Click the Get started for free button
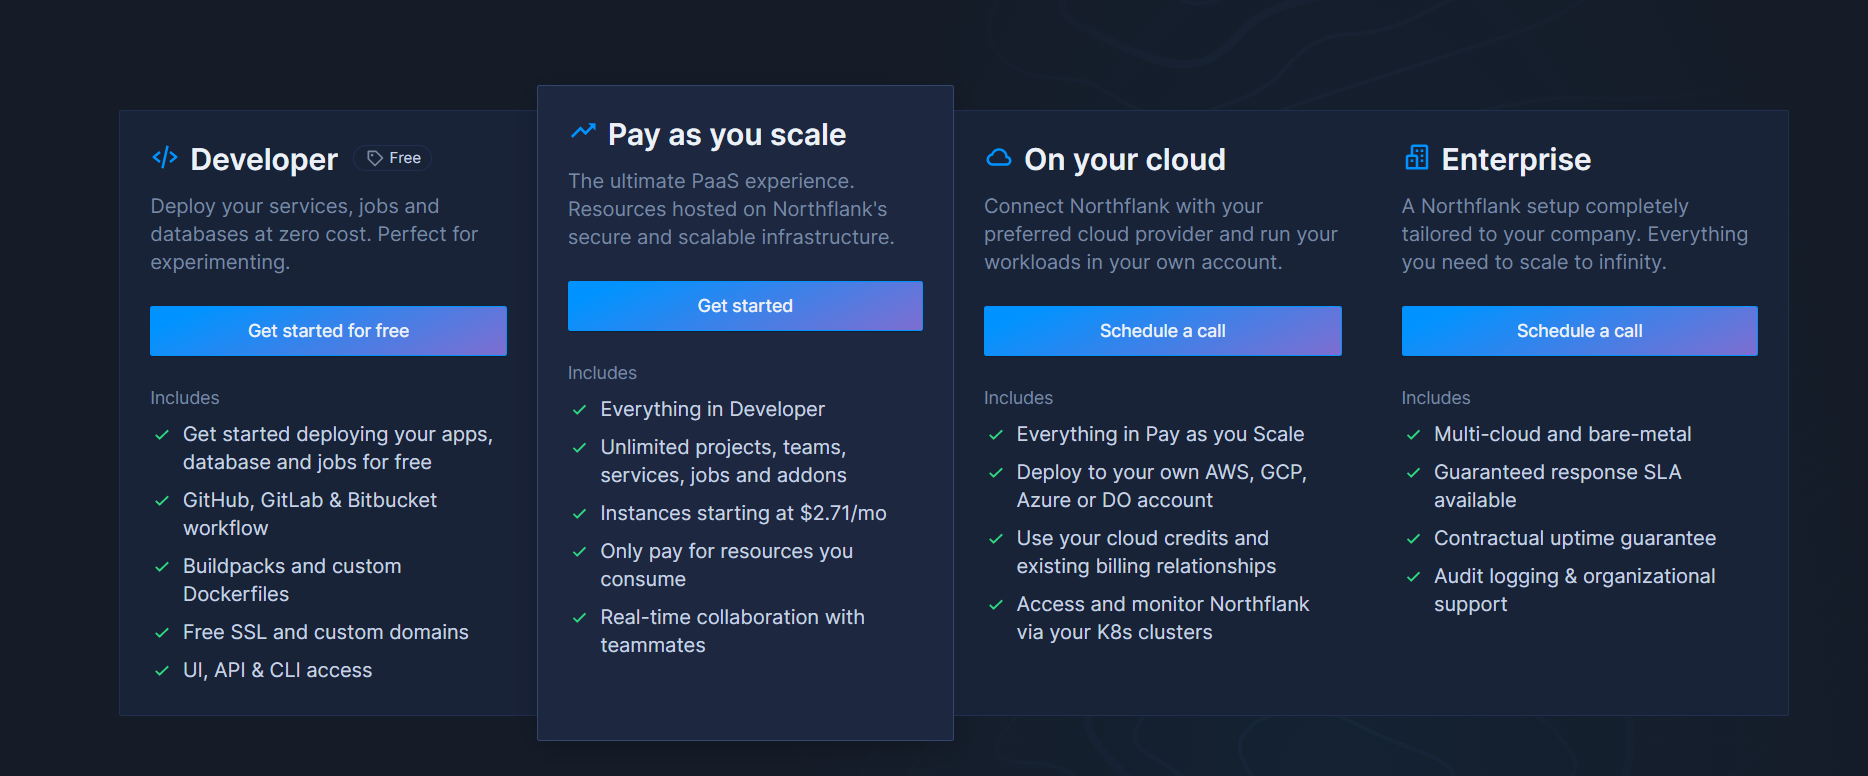This screenshot has height=776, width=1868. coord(328,331)
